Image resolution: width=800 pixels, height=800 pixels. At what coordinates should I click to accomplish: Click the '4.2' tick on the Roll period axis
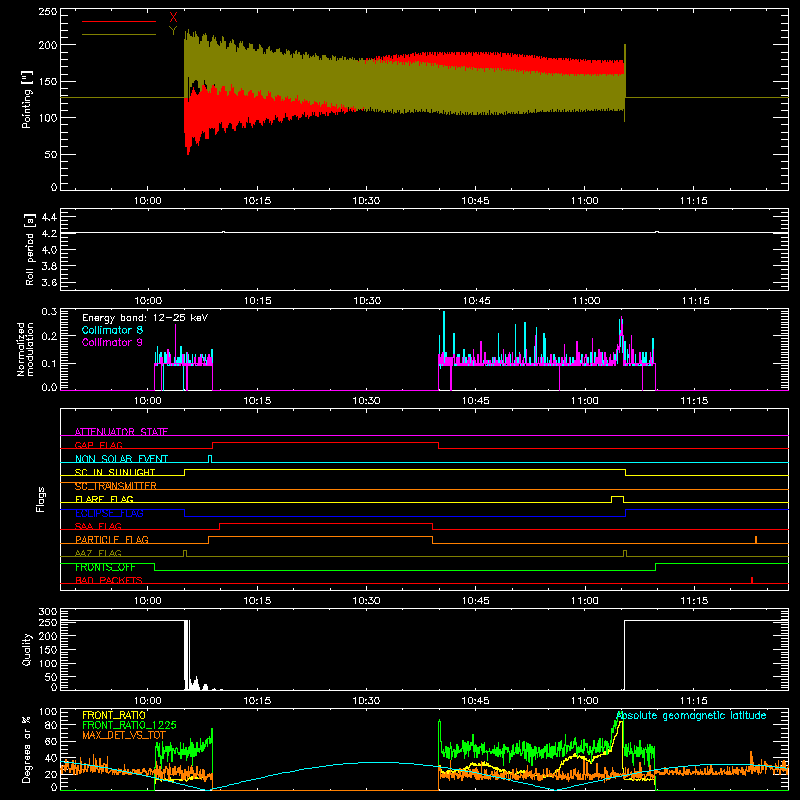coord(49,234)
